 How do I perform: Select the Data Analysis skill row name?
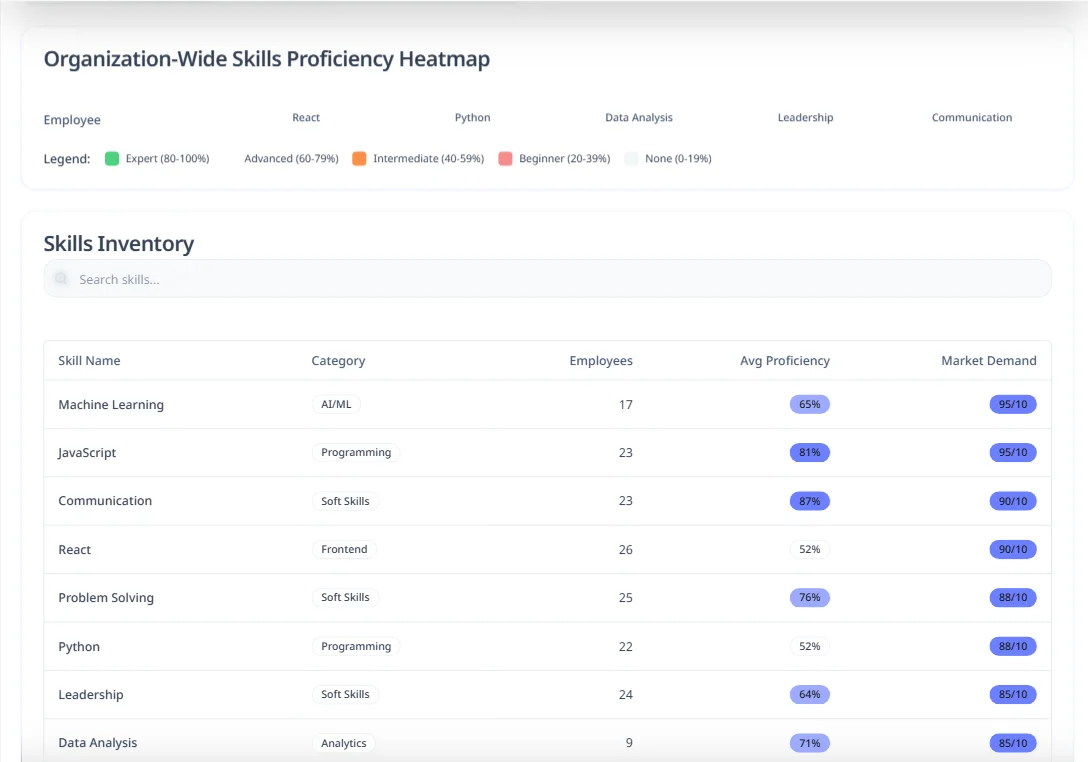[x=98, y=743]
